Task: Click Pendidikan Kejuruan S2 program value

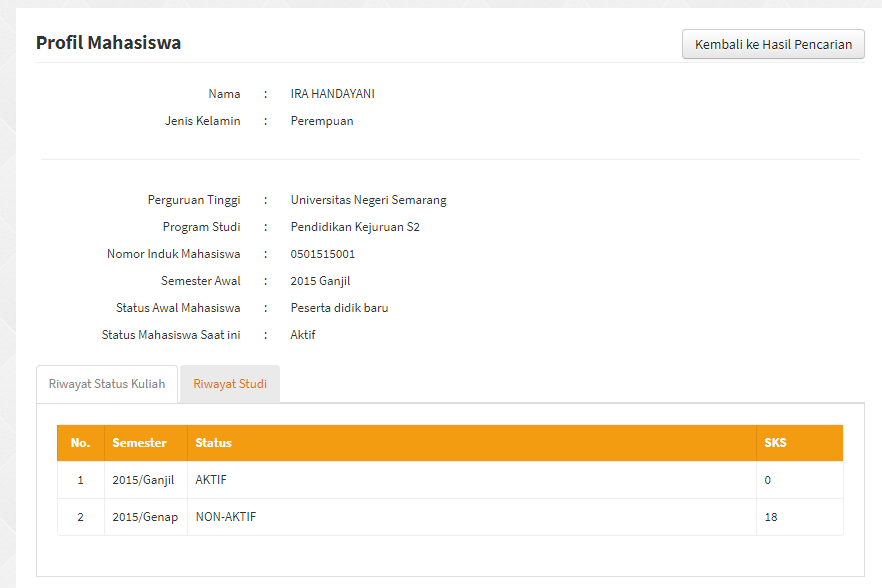Action: point(355,227)
